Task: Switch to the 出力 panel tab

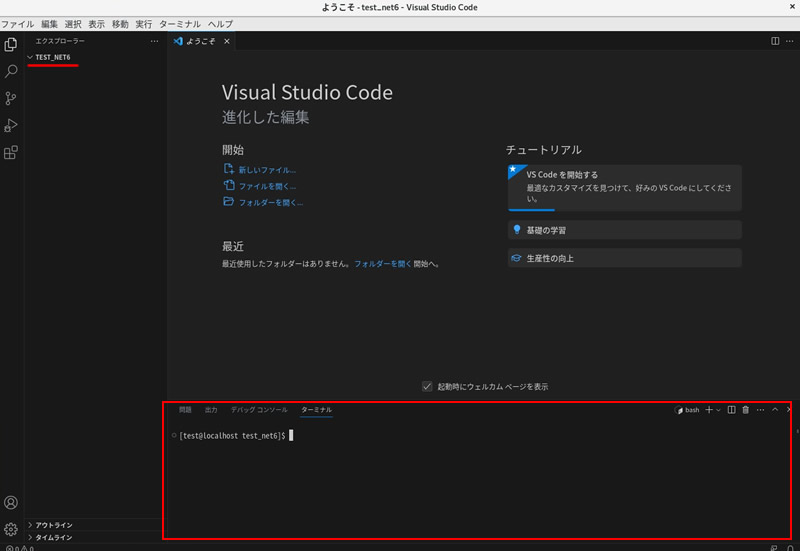Action: 211,410
